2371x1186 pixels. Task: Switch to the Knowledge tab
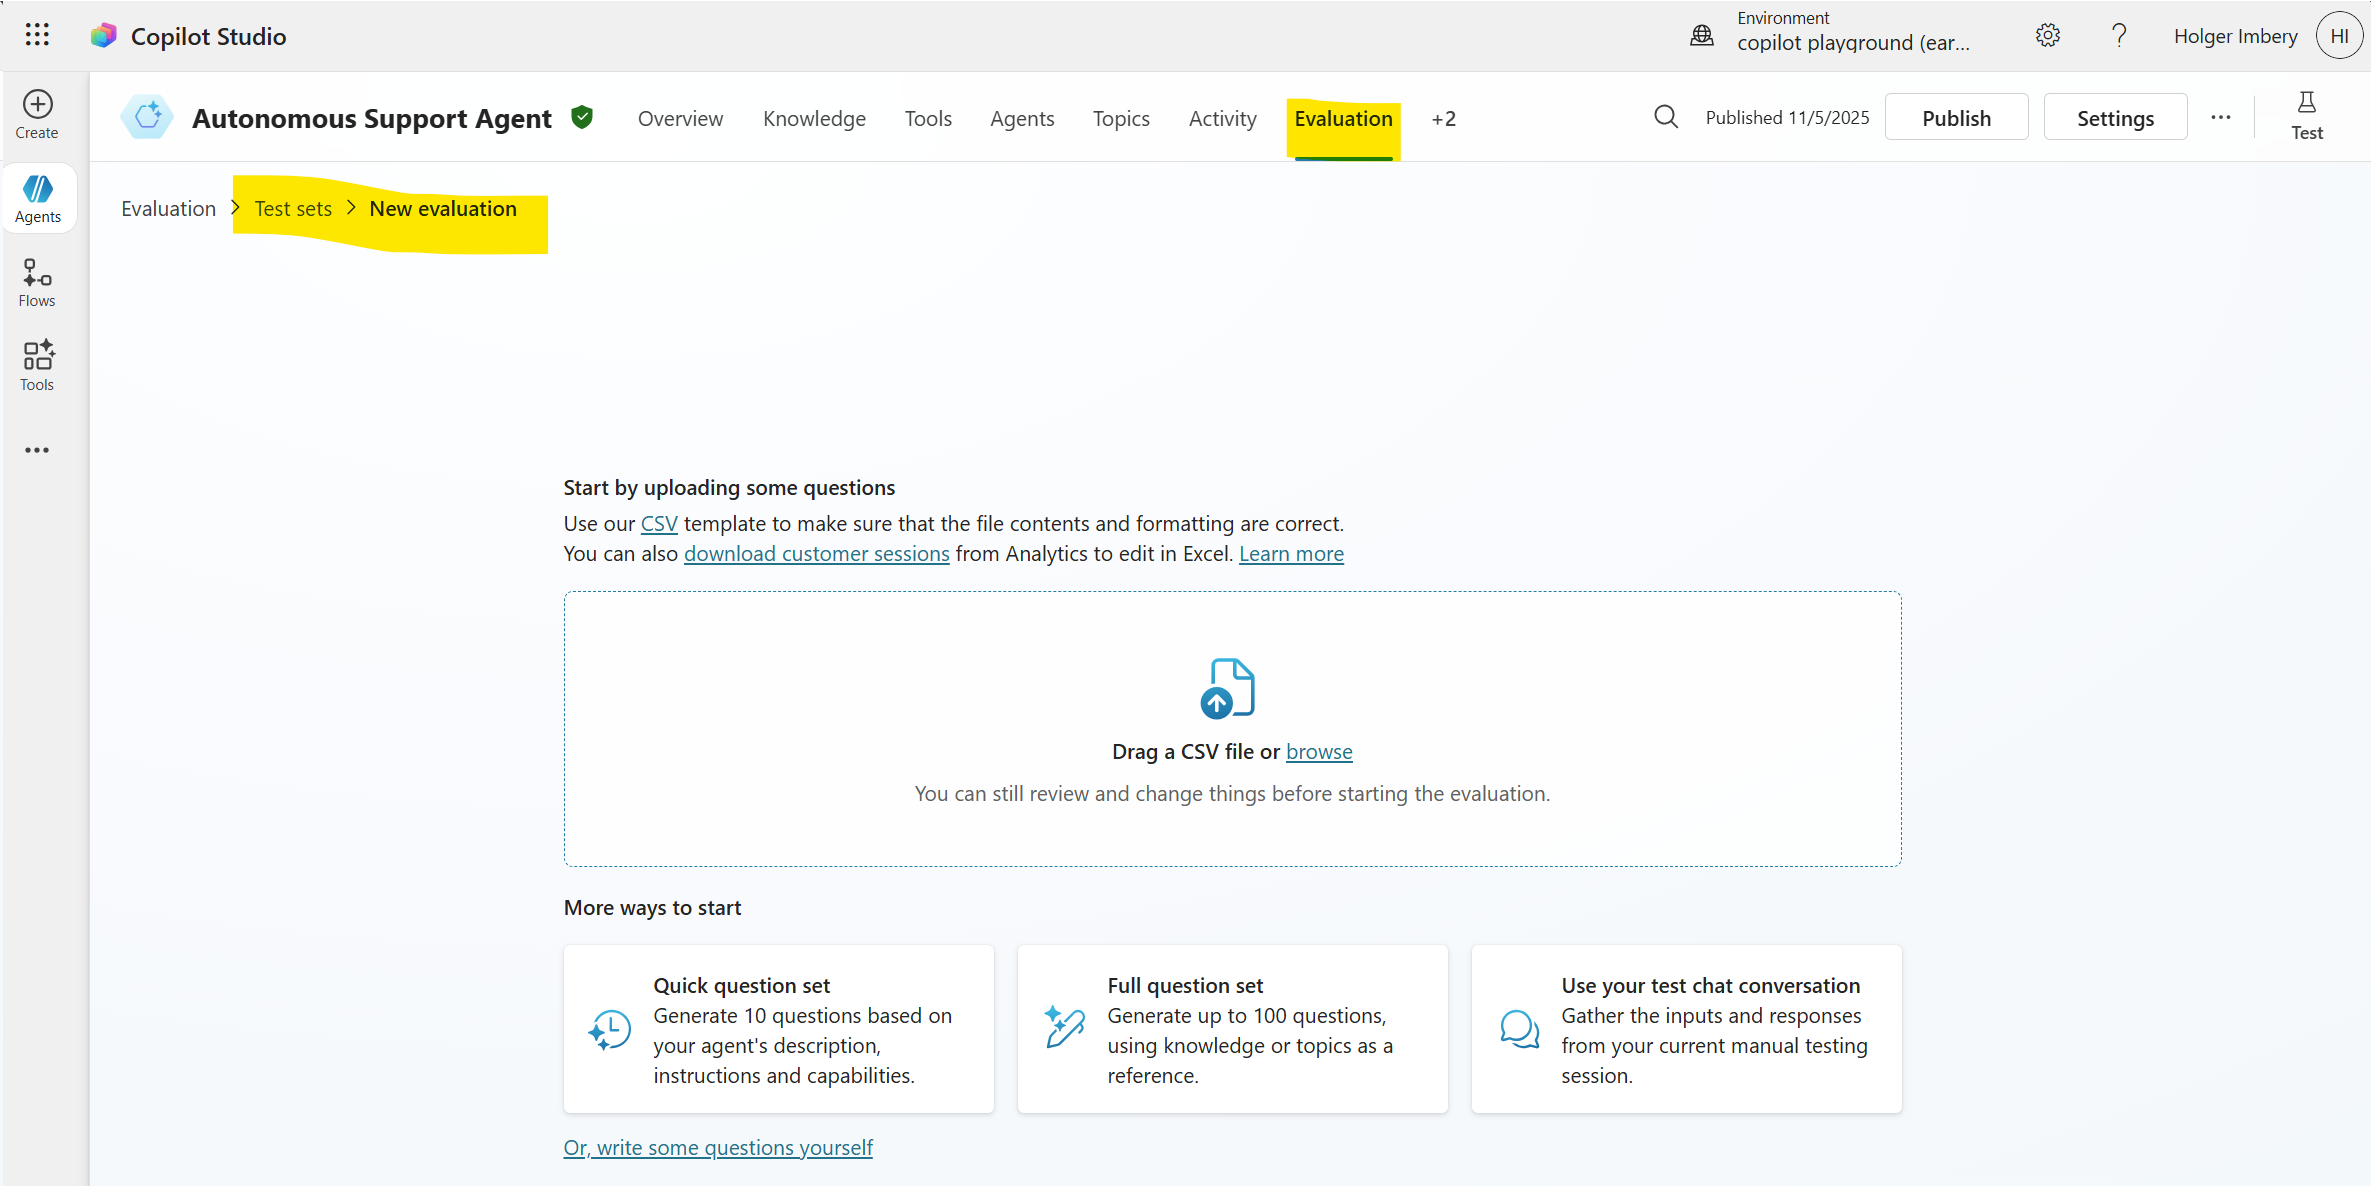click(814, 118)
